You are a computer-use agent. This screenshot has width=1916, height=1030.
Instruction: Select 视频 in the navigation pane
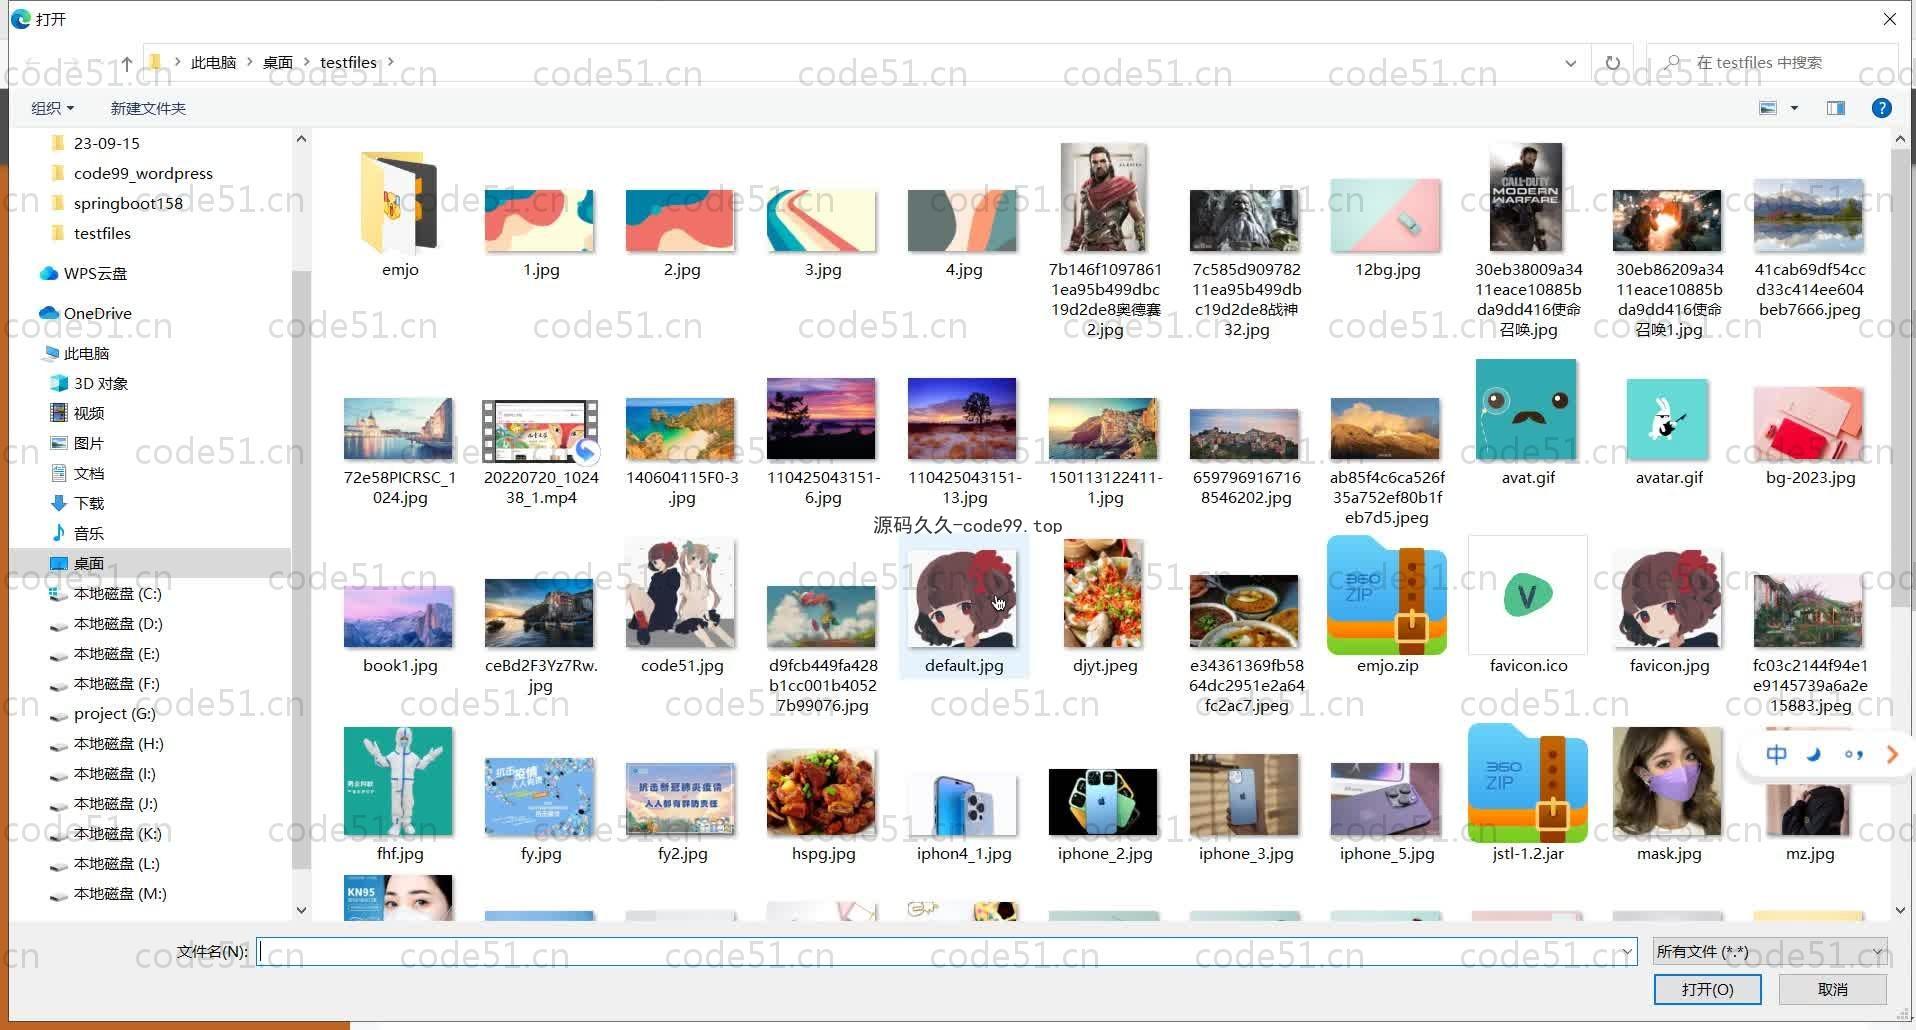click(88, 413)
